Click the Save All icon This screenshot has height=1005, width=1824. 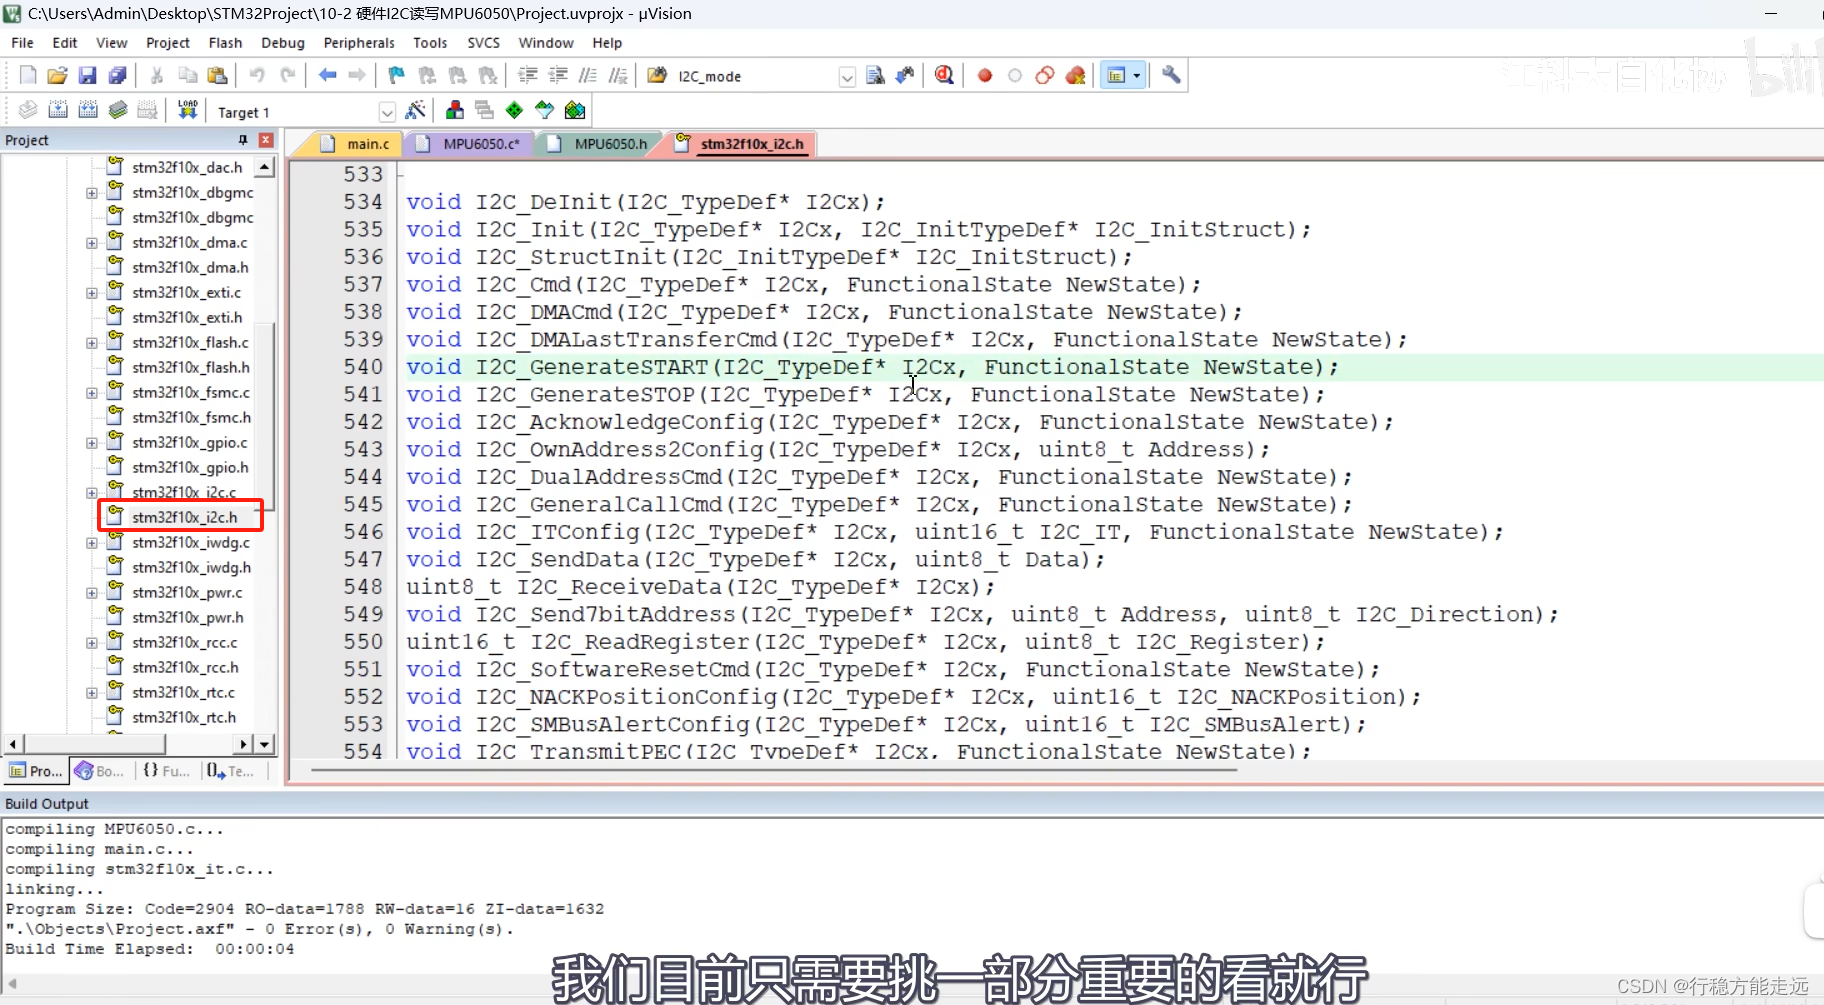(x=118, y=76)
